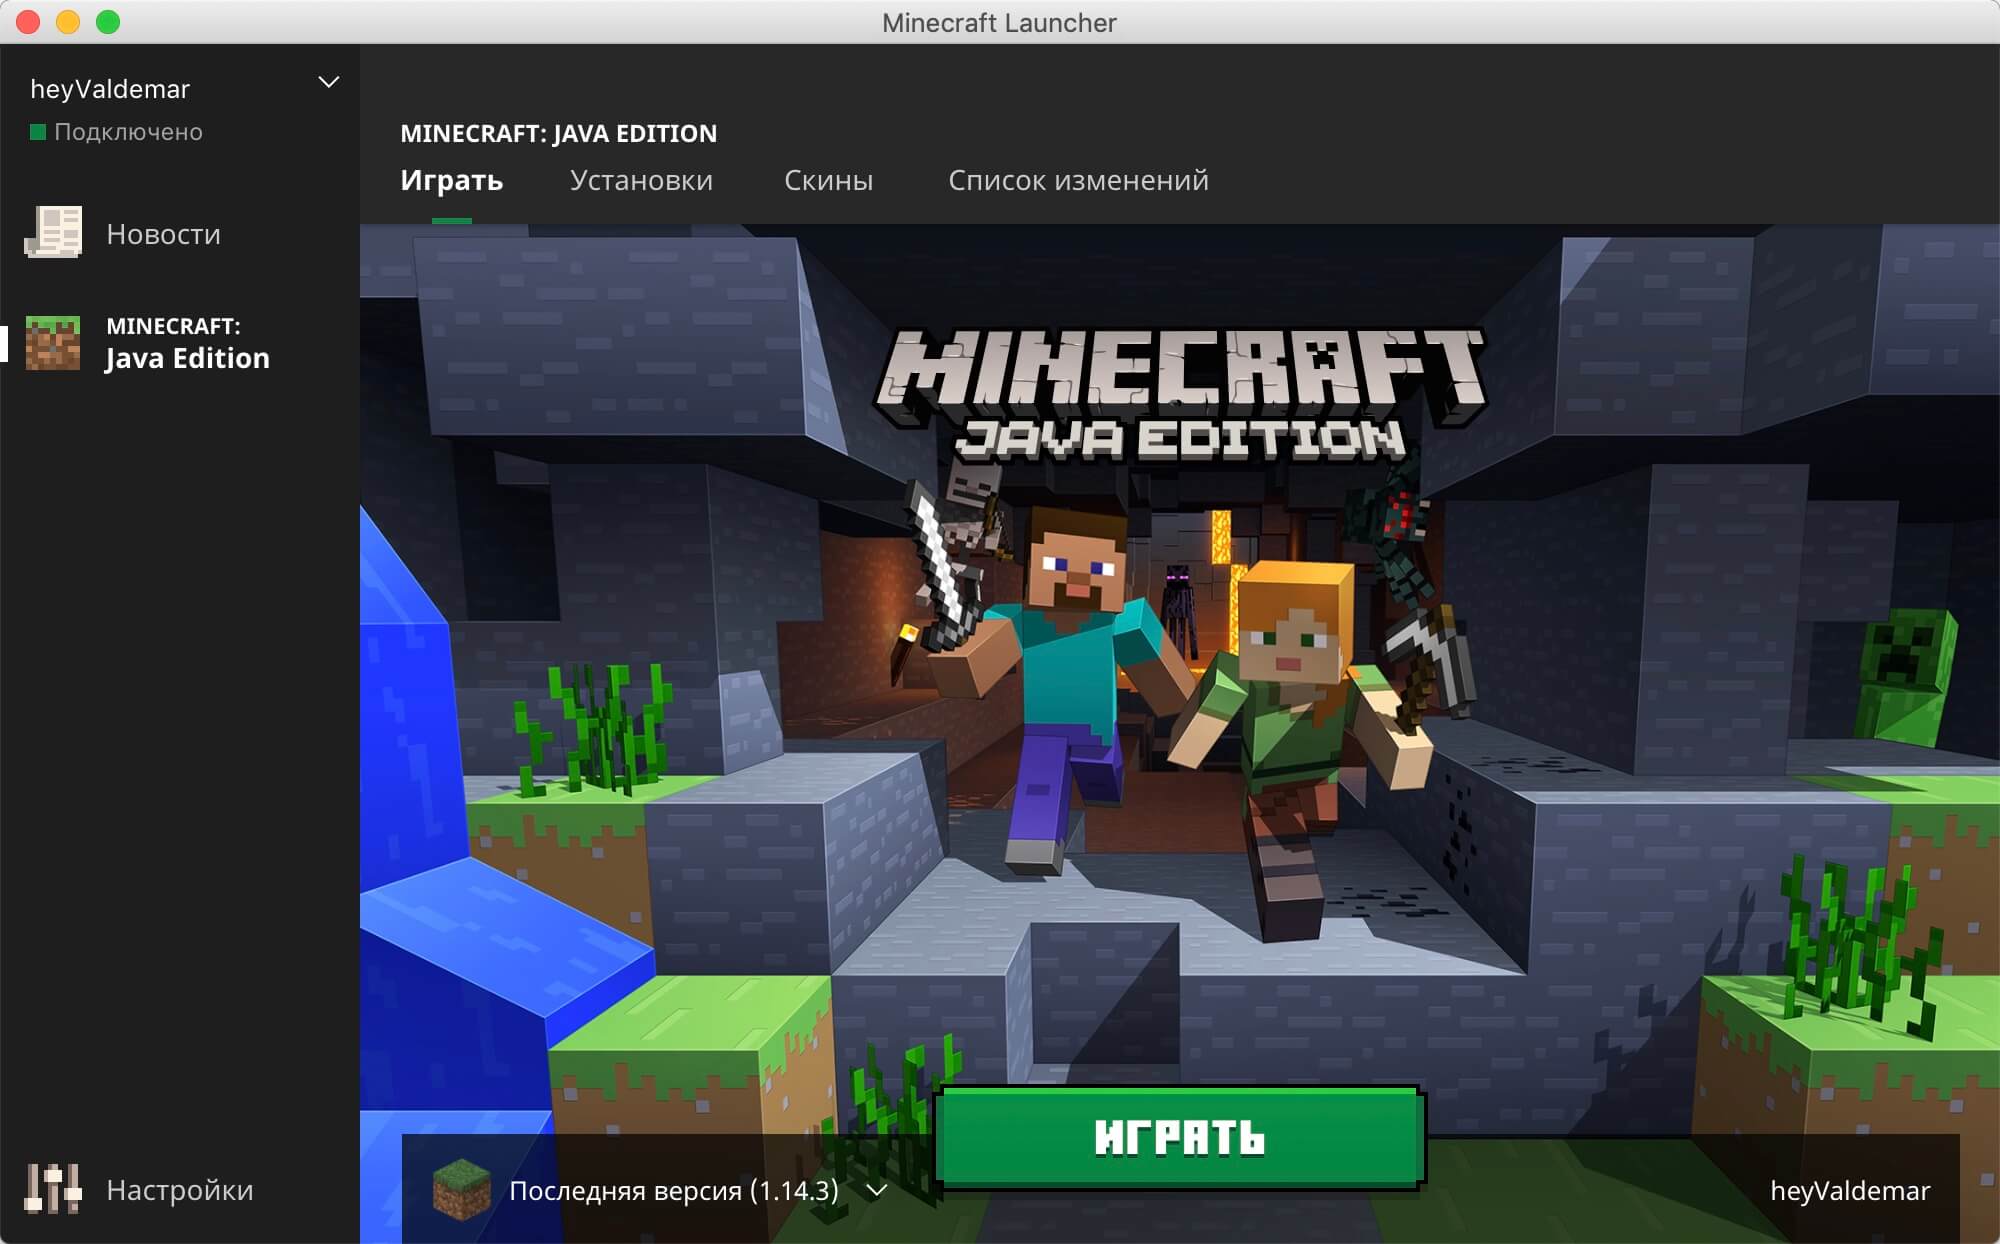Open the Скины tab
The height and width of the screenshot is (1244, 2000).
(x=828, y=180)
